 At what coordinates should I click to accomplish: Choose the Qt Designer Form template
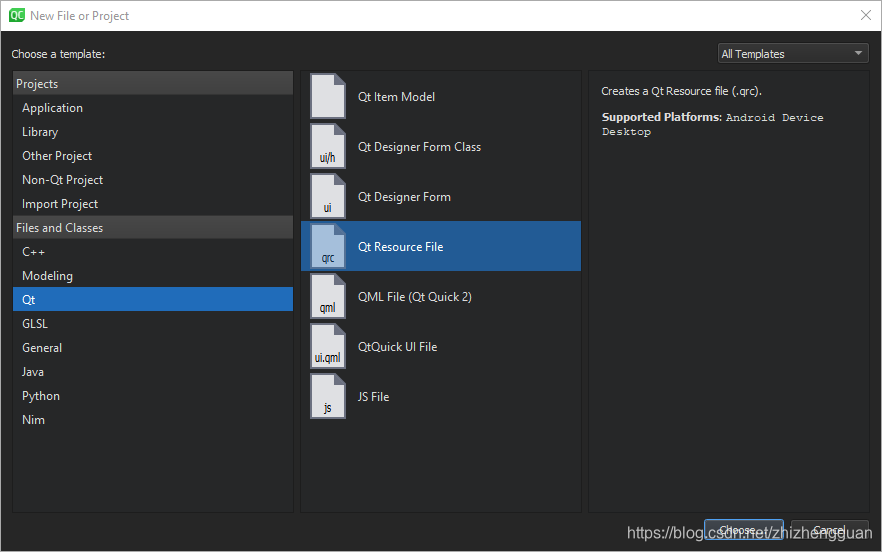point(441,196)
